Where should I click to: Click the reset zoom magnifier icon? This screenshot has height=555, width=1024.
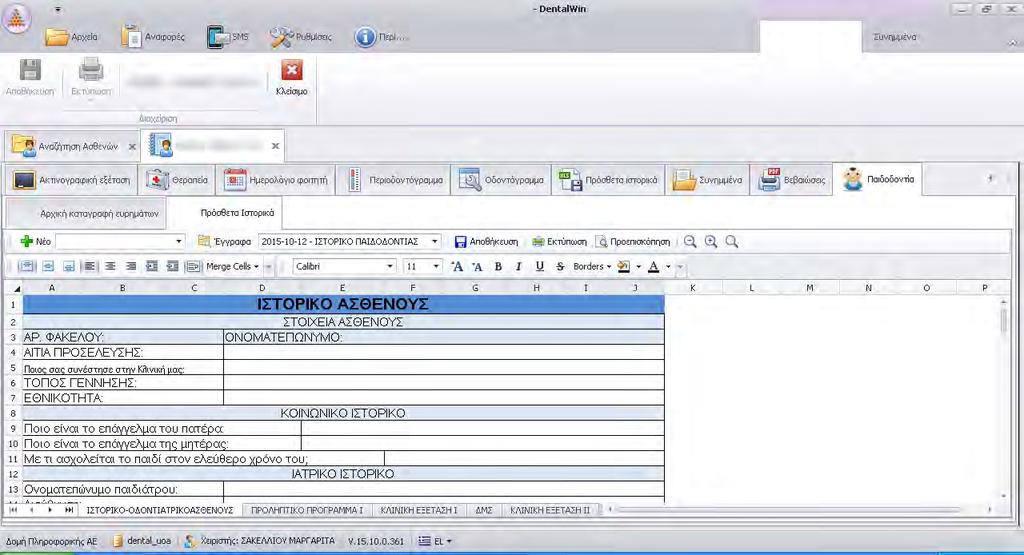click(x=731, y=242)
